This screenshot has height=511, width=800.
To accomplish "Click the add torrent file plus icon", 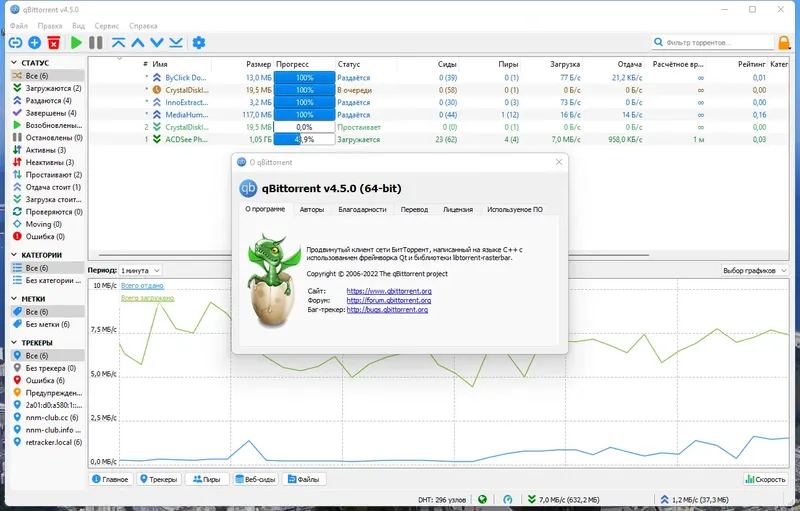I will coord(35,43).
